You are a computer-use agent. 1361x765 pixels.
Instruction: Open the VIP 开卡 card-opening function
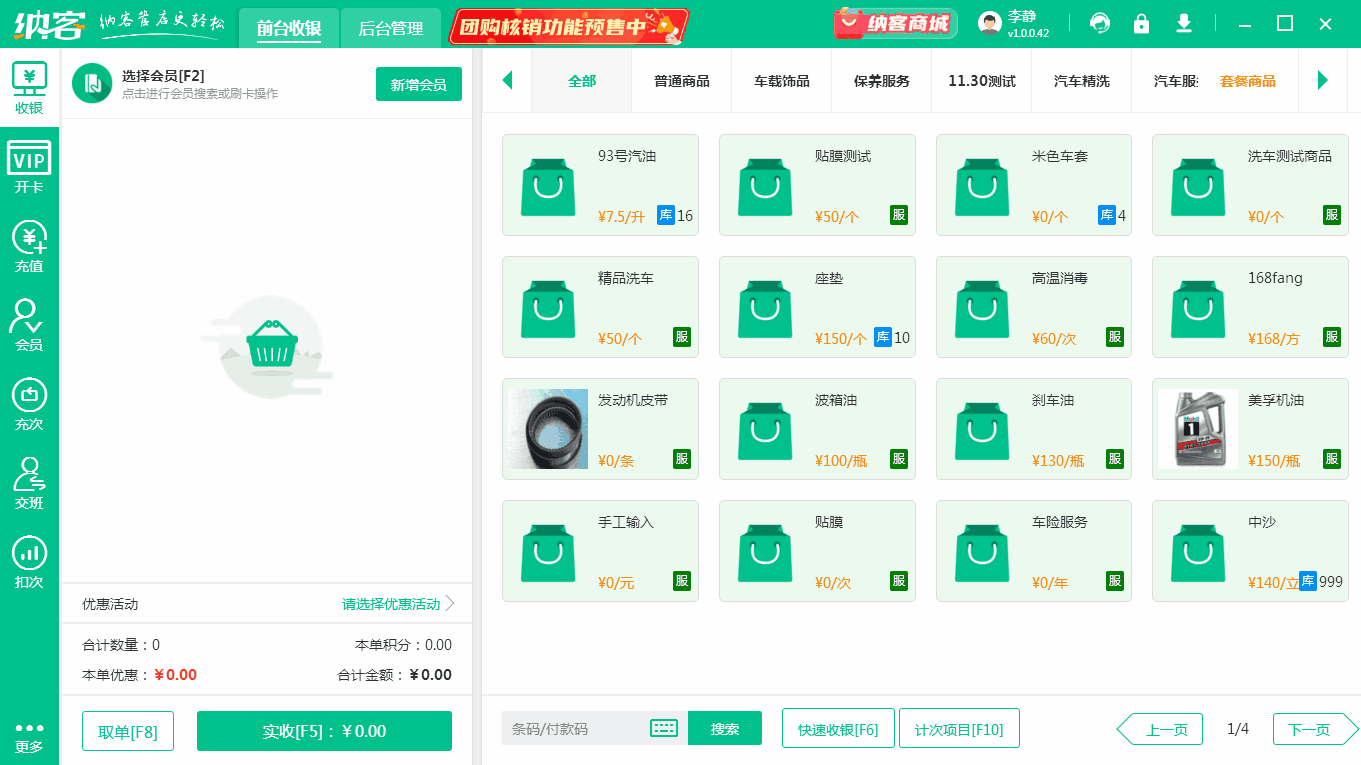(x=29, y=165)
